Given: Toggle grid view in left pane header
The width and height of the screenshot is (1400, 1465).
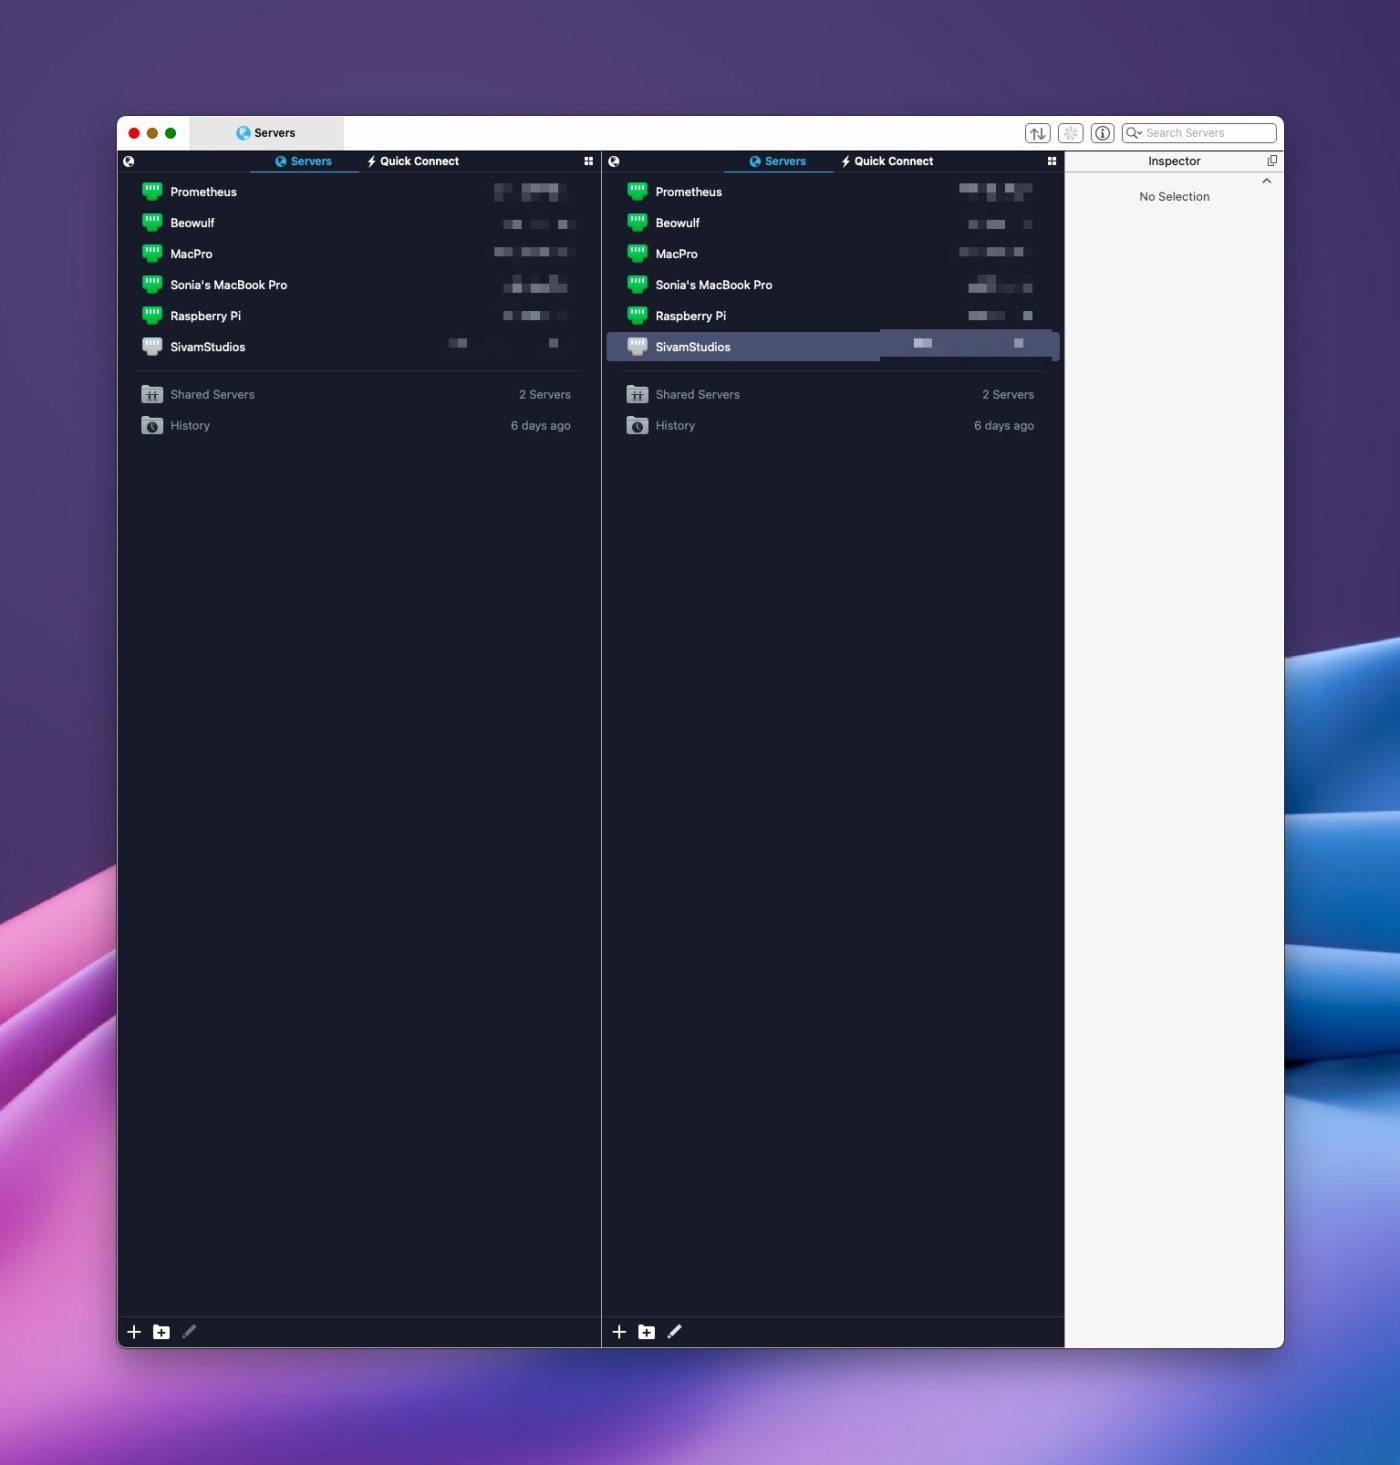Looking at the screenshot, I should (588, 161).
